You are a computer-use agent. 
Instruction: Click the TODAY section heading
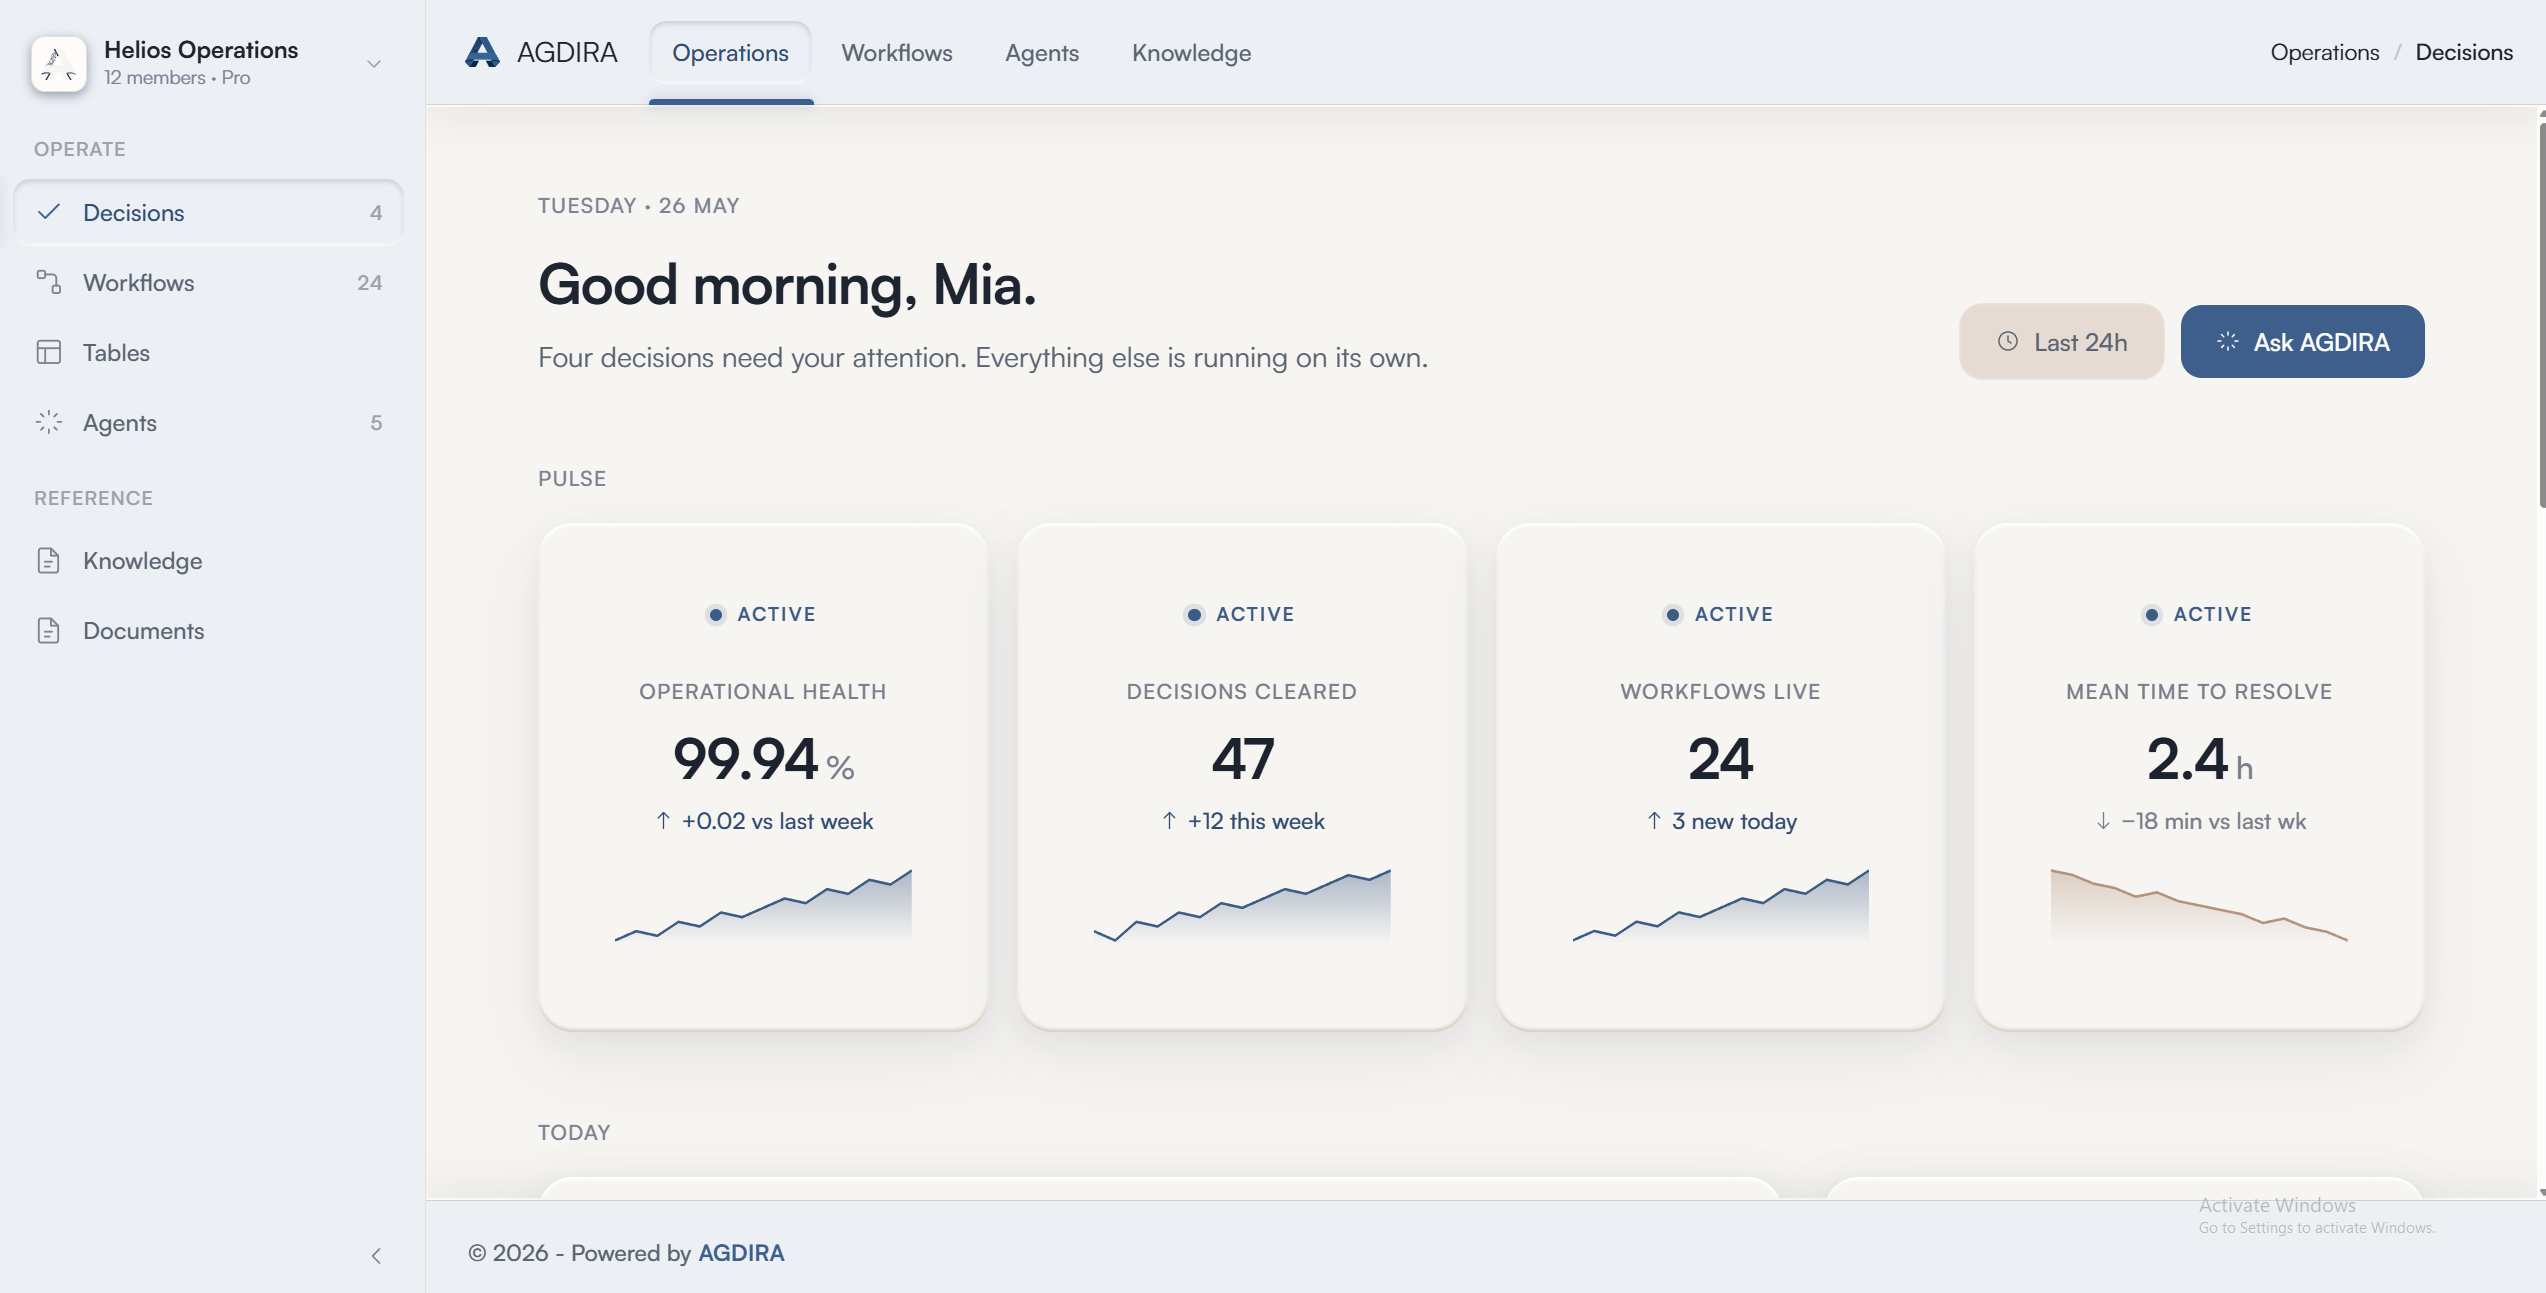tap(574, 1132)
